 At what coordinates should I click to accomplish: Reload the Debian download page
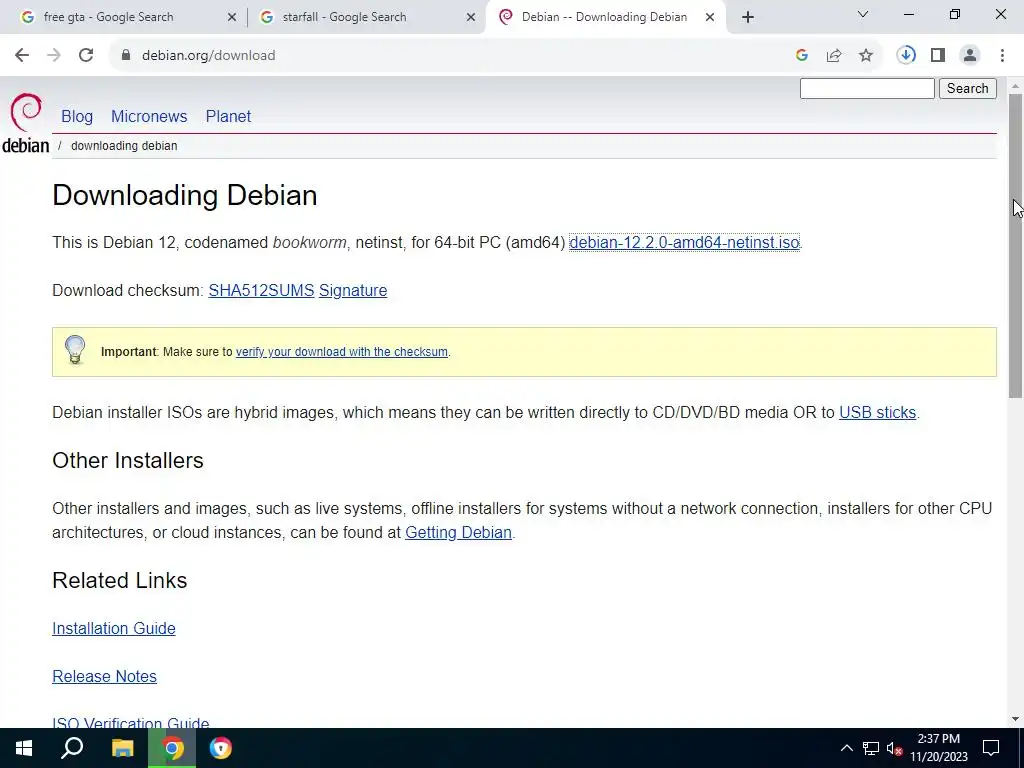click(x=86, y=56)
